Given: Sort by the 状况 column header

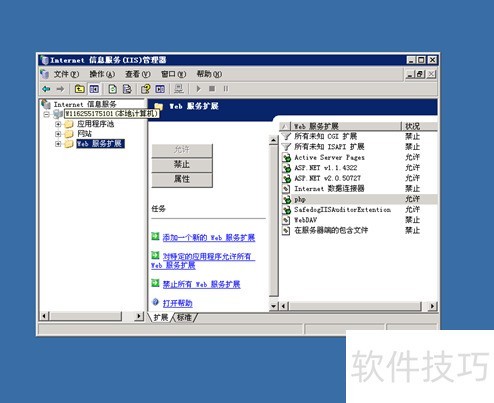Looking at the screenshot, I should coord(419,126).
